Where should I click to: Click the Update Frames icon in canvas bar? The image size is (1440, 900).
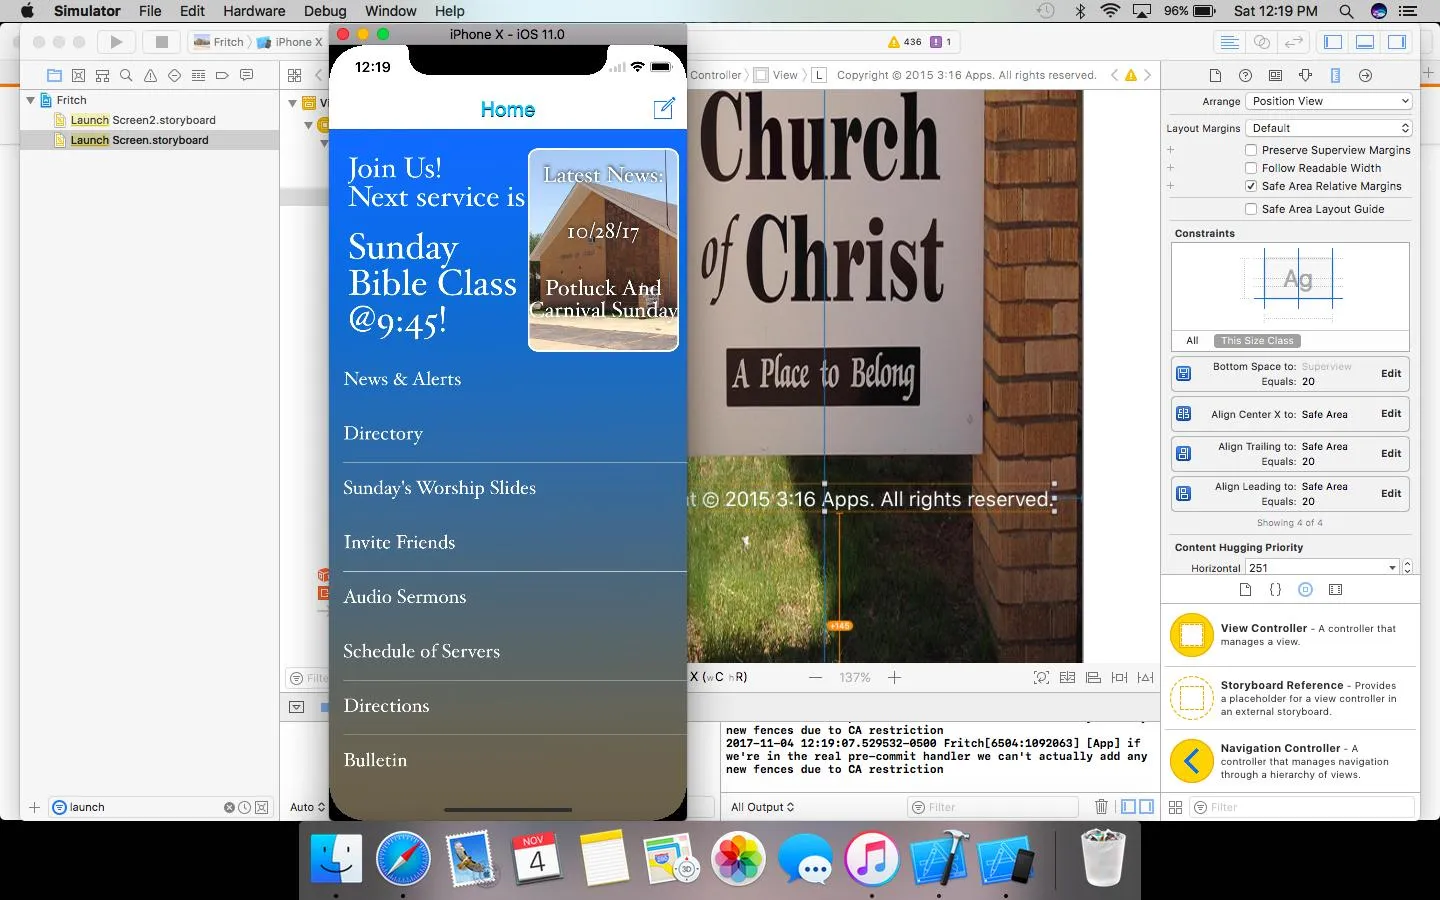point(1041,677)
